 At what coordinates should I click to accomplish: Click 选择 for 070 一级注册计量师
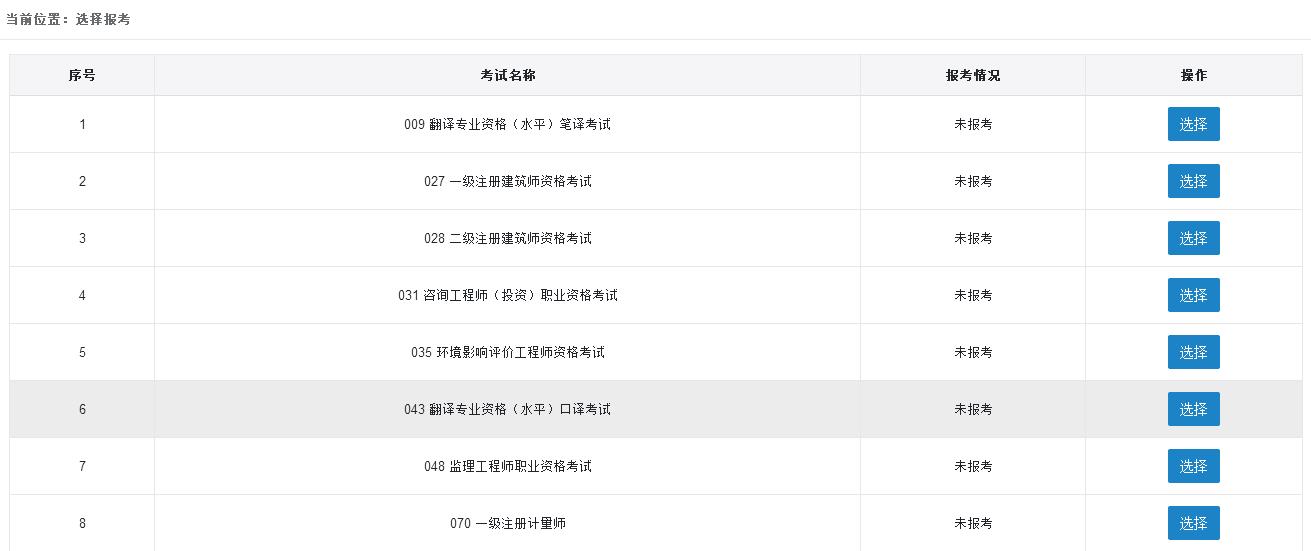[x=1193, y=523]
